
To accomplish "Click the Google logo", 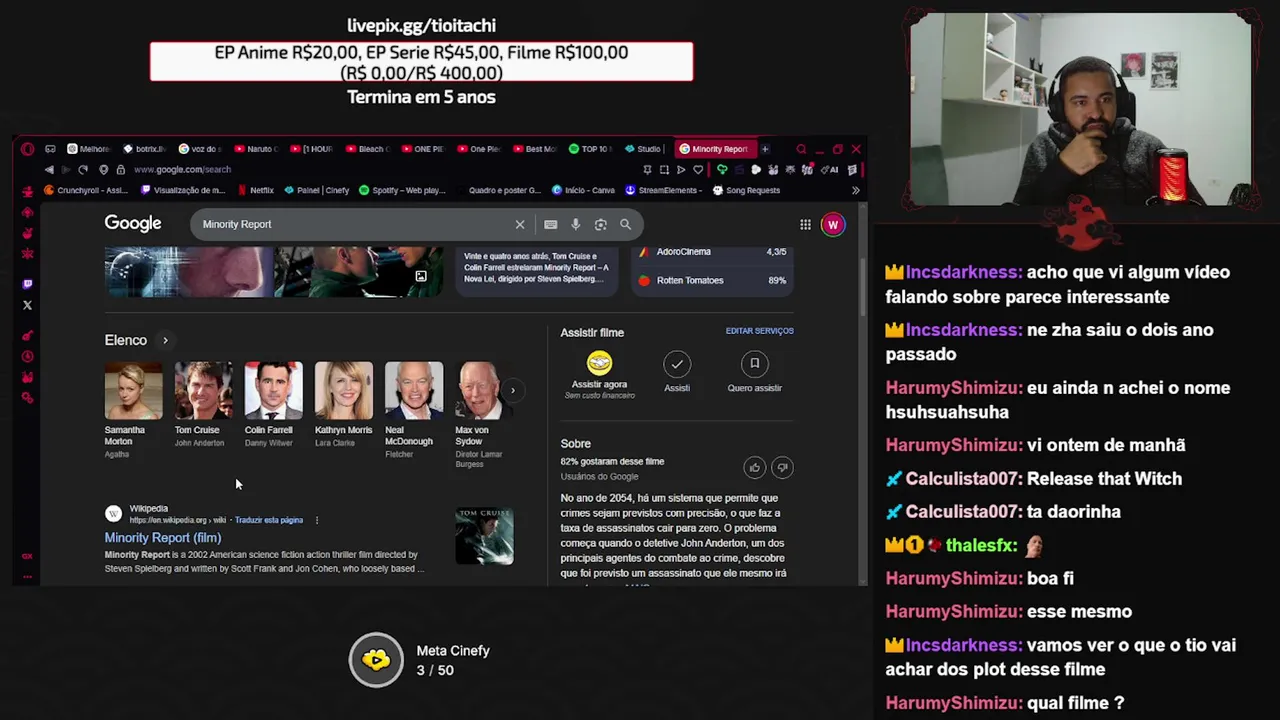I will 133,223.
